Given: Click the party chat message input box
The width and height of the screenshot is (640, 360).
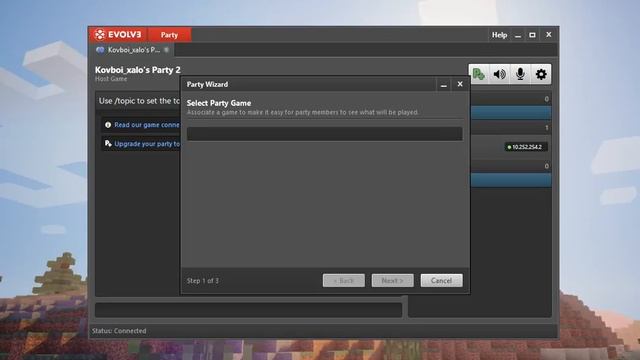Looking at the screenshot, I should [x=249, y=310].
